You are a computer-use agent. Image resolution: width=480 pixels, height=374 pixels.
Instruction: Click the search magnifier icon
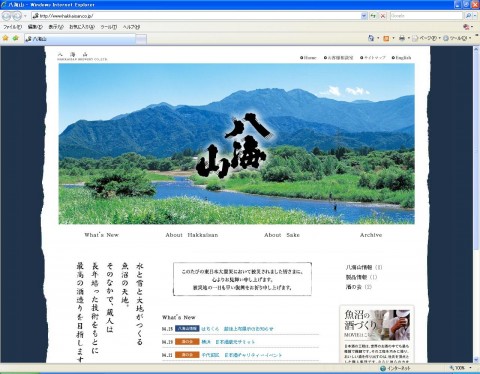[468, 16]
